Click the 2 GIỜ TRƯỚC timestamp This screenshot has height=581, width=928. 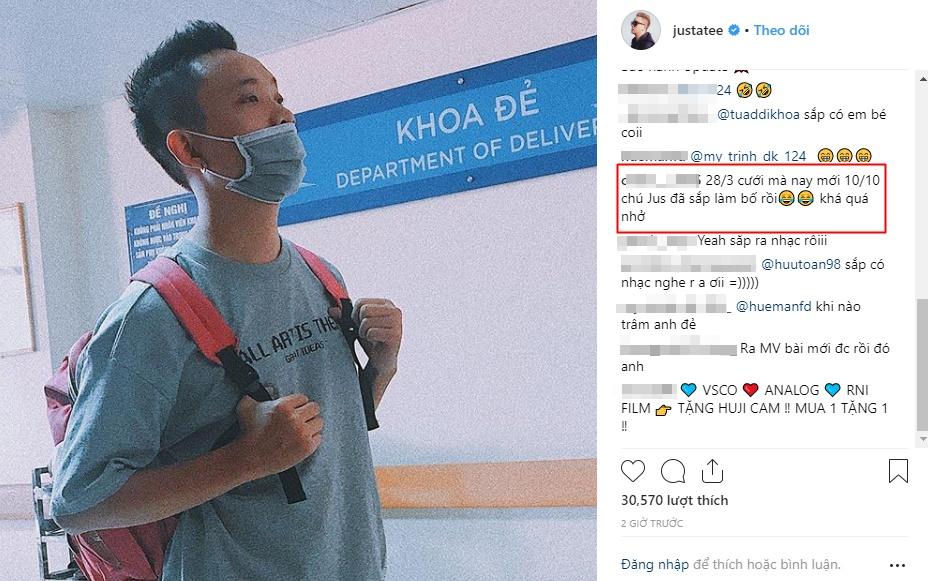652,524
